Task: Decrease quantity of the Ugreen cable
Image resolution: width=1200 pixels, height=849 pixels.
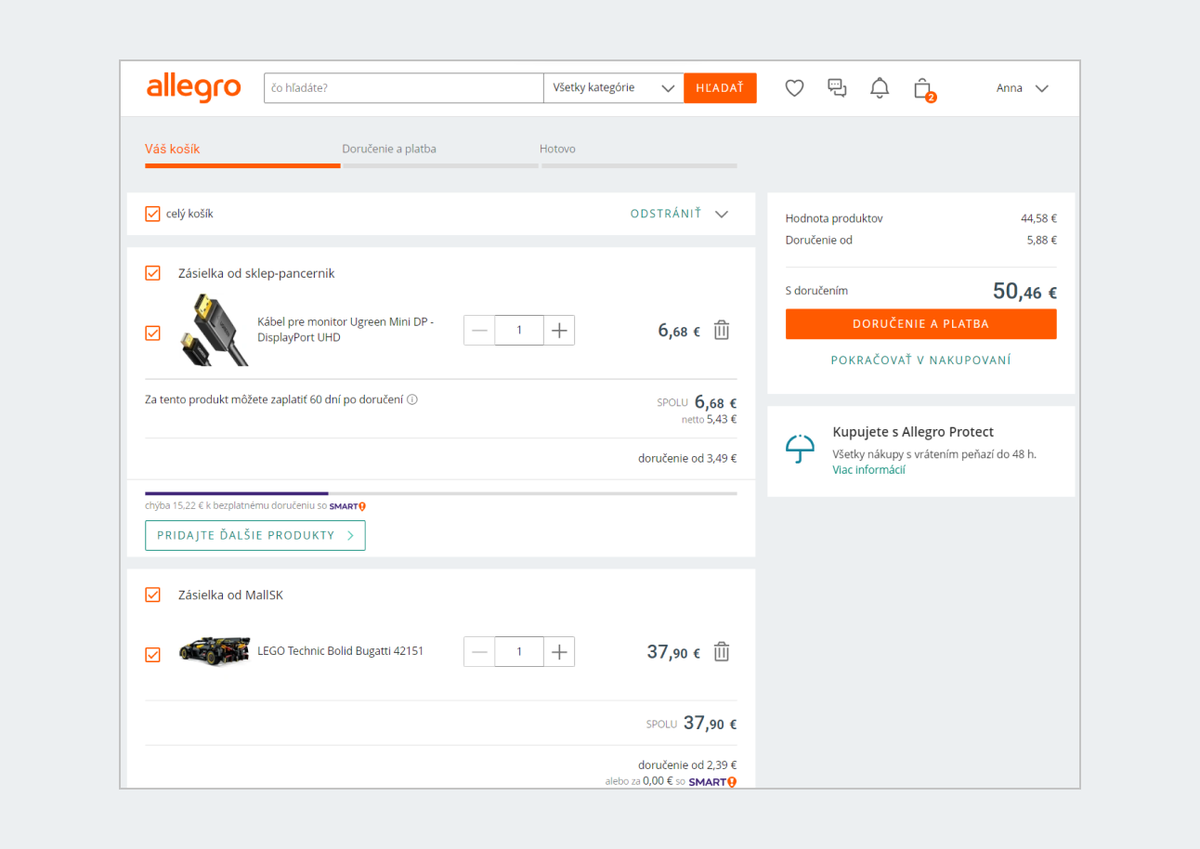Action: (x=479, y=330)
